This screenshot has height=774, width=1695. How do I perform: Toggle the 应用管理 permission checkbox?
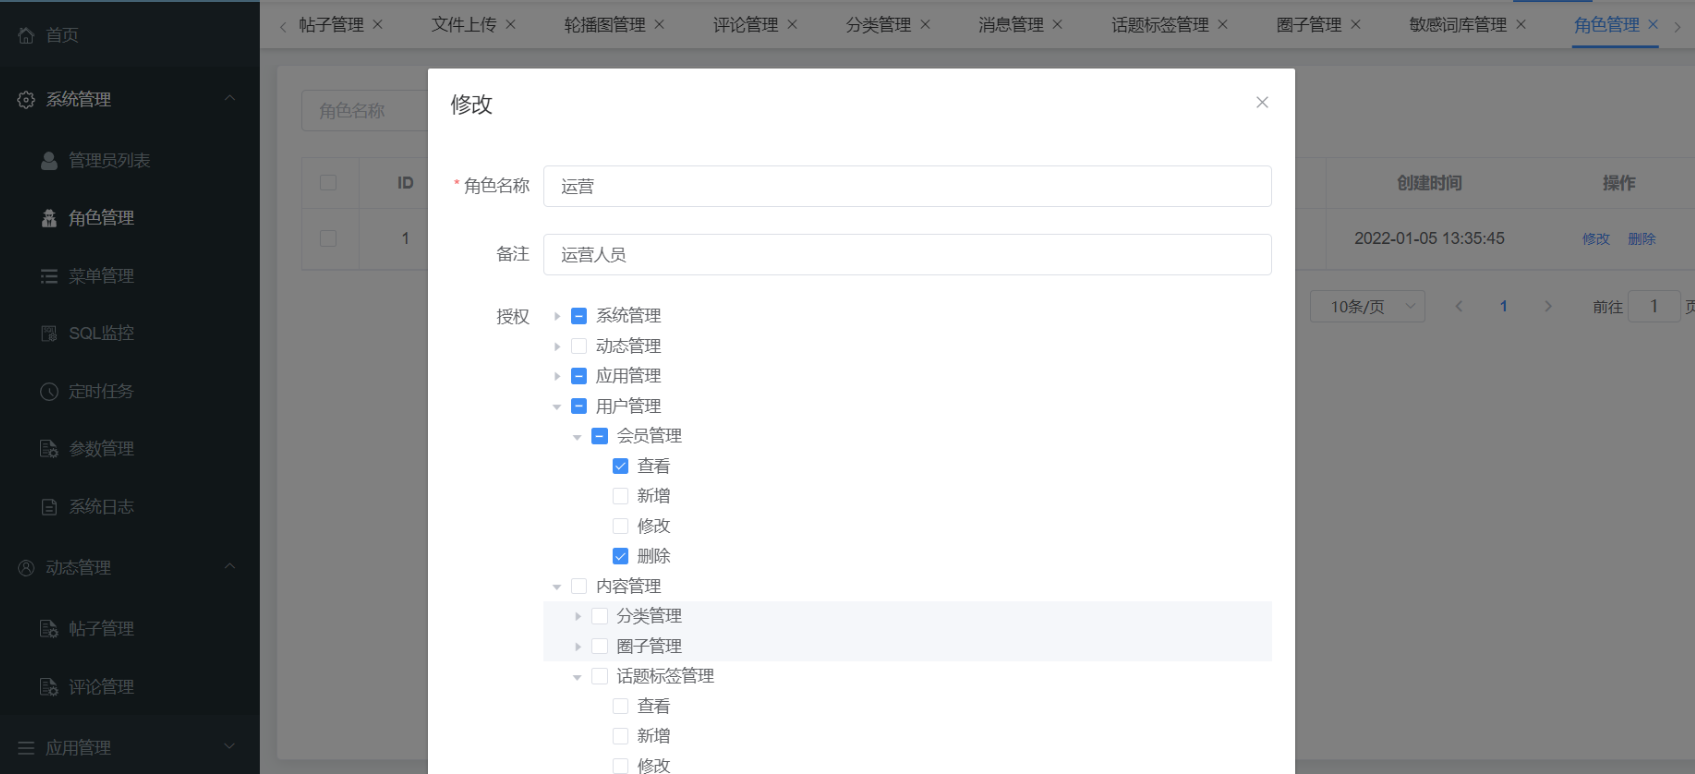[579, 376]
